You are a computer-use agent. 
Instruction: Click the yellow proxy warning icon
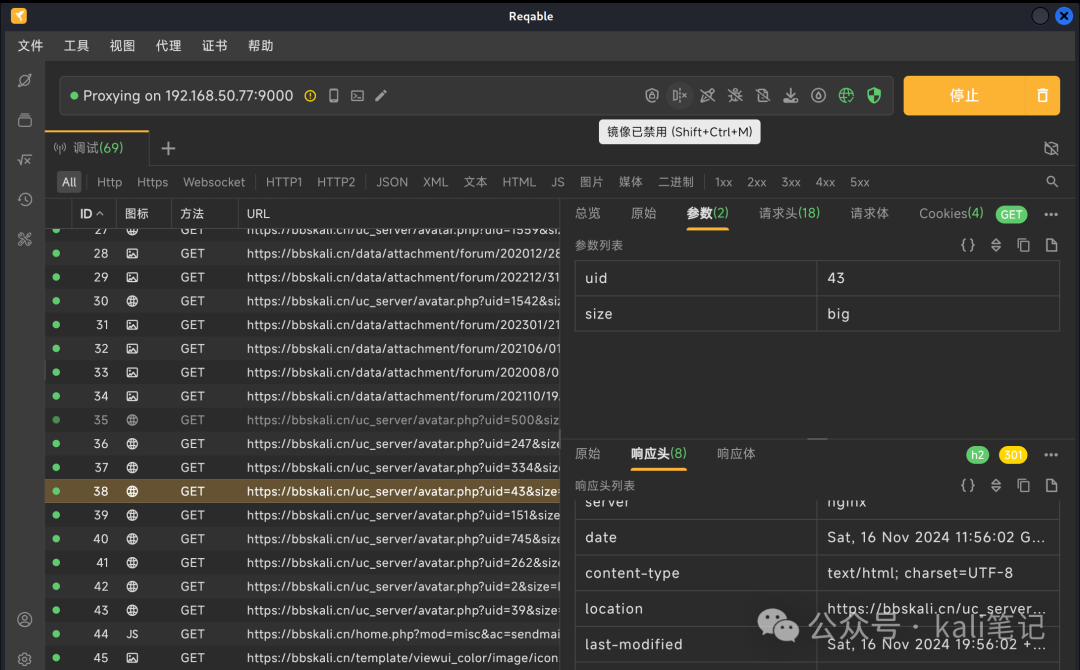[311, 96]
